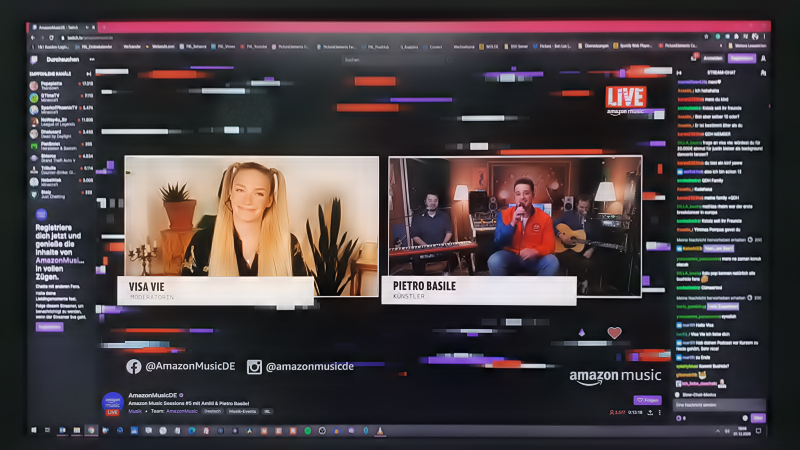Click the share icon below stream
Image resolution: width=800 pixels, height=450 pixels.
[x=648, y=412]
